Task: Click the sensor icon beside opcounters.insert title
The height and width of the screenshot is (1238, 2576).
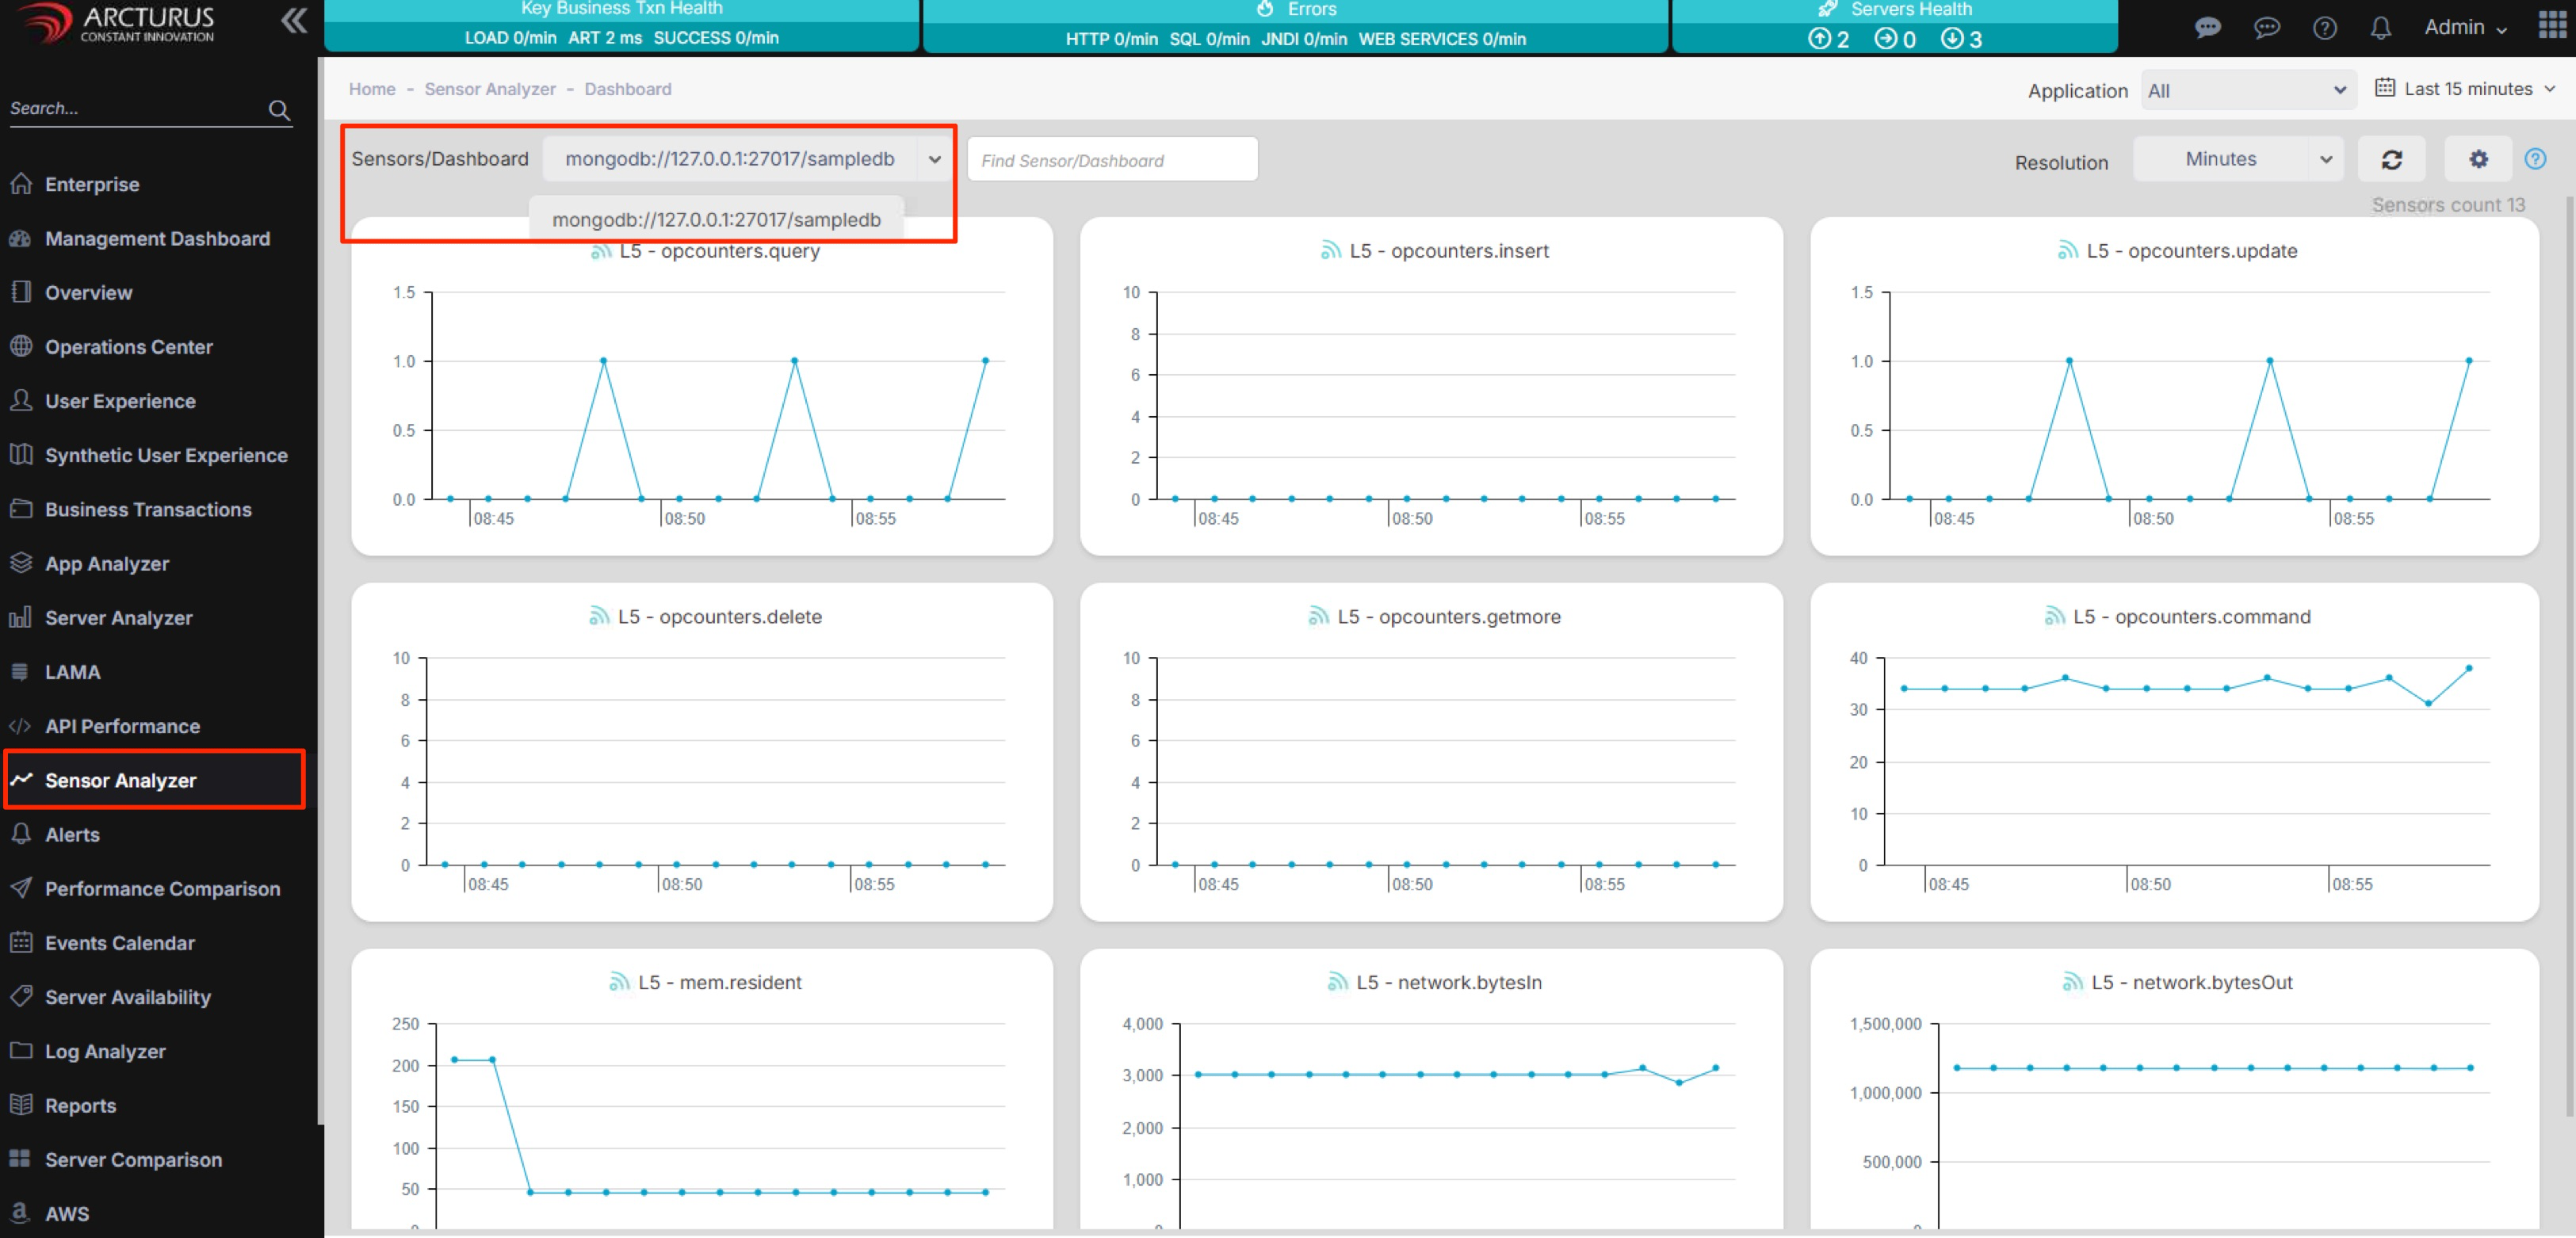Action: pyautogui.click(x=1330, y=250)
